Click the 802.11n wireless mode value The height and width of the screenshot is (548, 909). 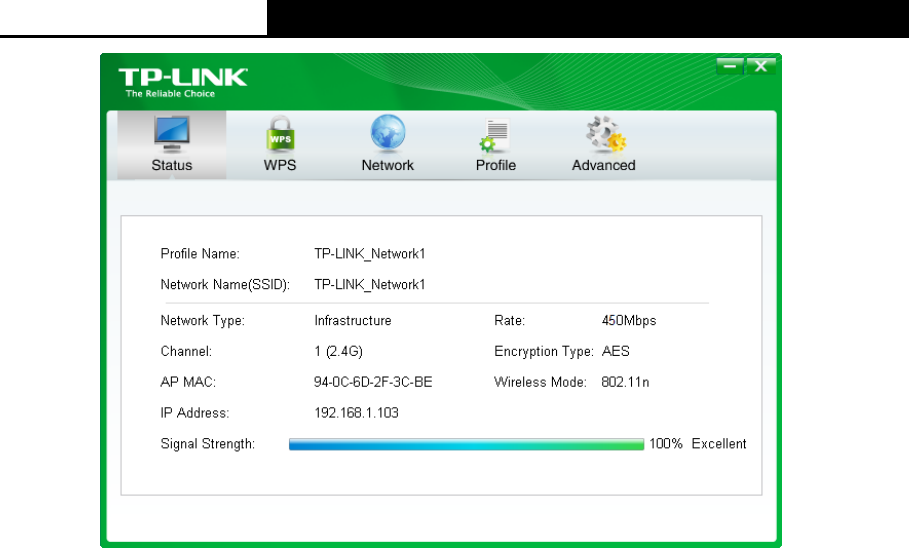(x=625, y=382)
